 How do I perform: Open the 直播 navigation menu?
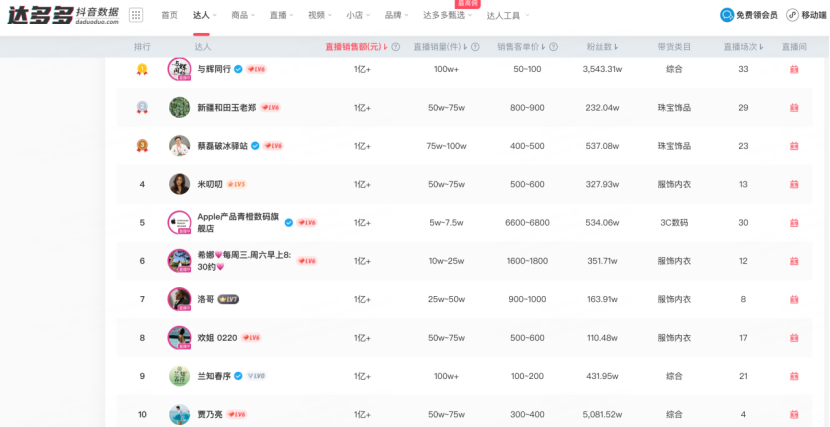[282, 15]
